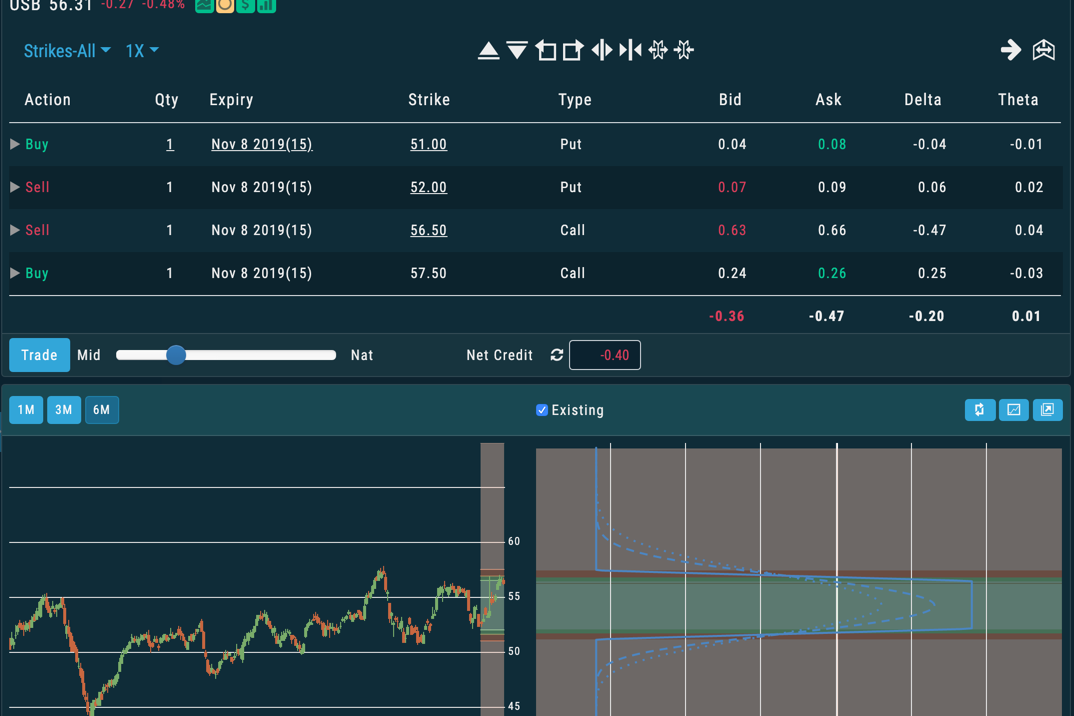The image size is (1074, 716).
Task: Click the quantity link in the 51.00 Put row
Action: (x=170, y=144)
